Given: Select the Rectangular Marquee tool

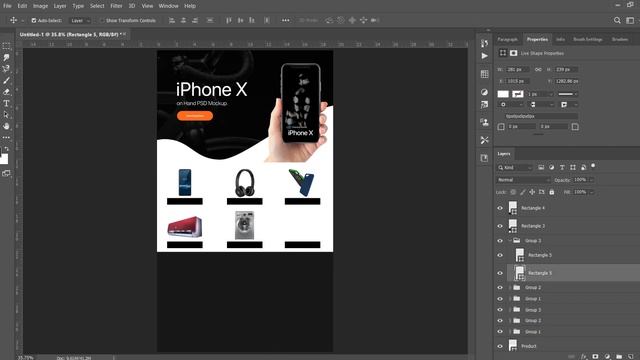Looking at the screenshot, I should click(x=6, y=46).
